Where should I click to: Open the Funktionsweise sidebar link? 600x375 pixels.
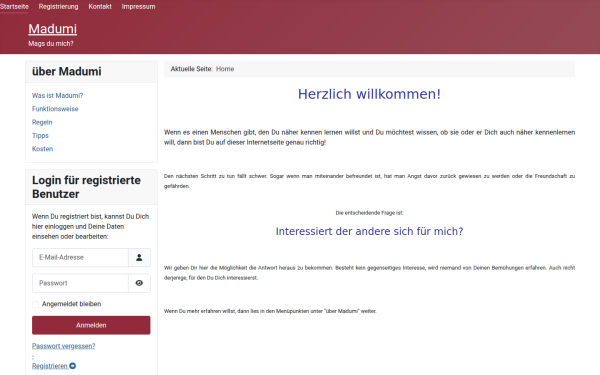pyautogui.click(x=55, y=109)
